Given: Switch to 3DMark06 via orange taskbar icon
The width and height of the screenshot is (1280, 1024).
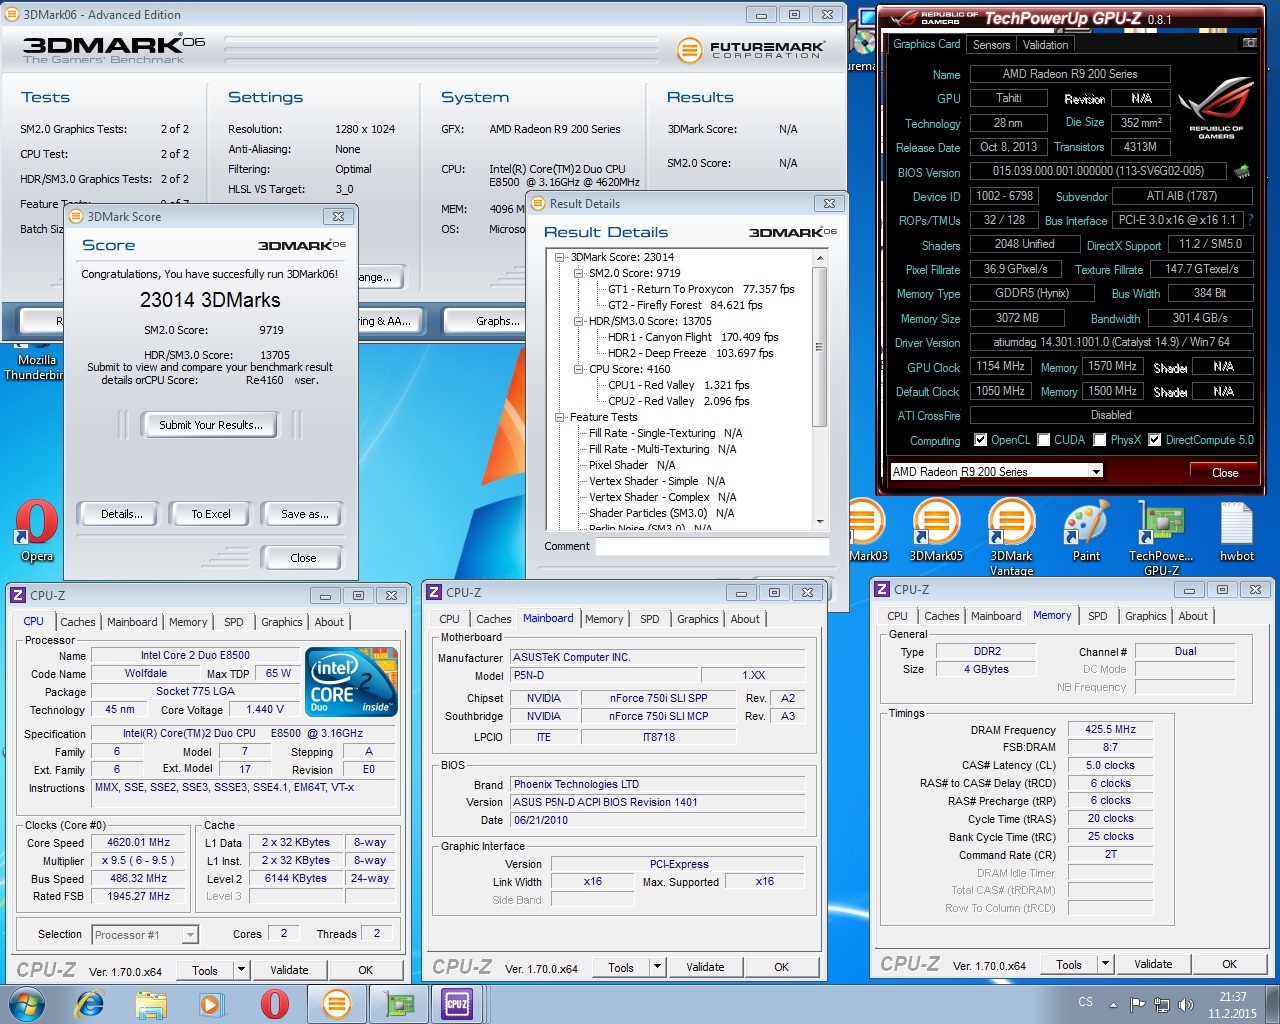Looking at the screenshot, I should (x=337, y=1003).
